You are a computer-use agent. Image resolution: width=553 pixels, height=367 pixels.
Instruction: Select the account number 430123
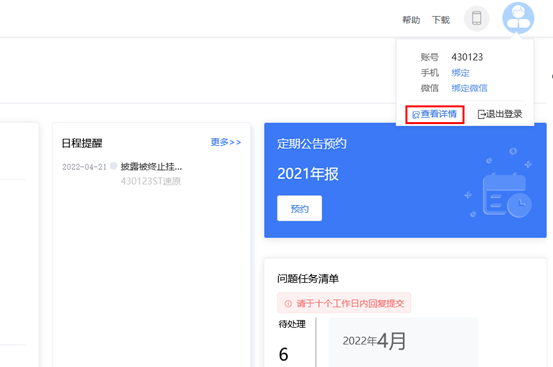point(467,57)
